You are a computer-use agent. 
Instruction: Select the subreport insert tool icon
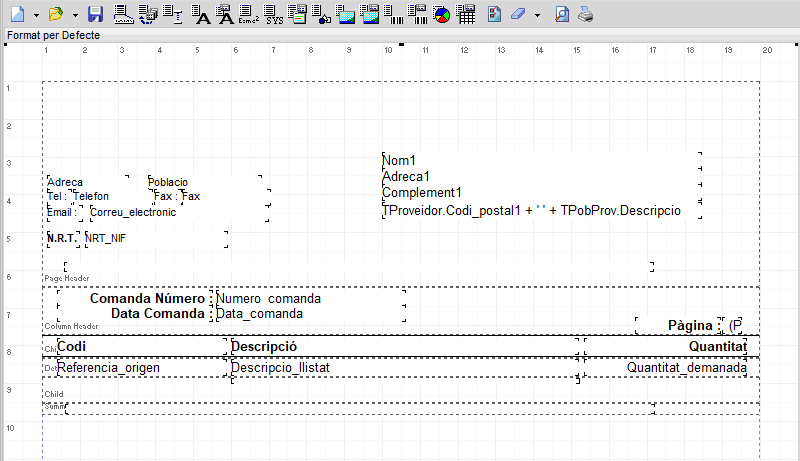click(x=148, y=14)
